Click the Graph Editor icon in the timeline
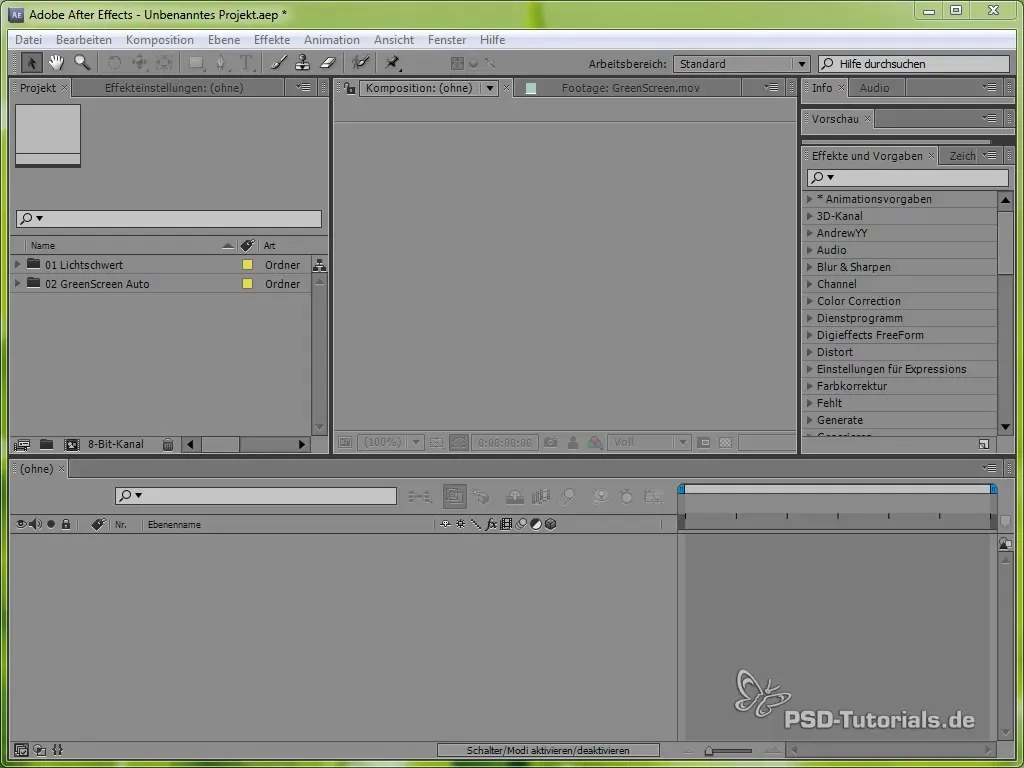The height and width of the screenshot is (768, 1024). 654,497
